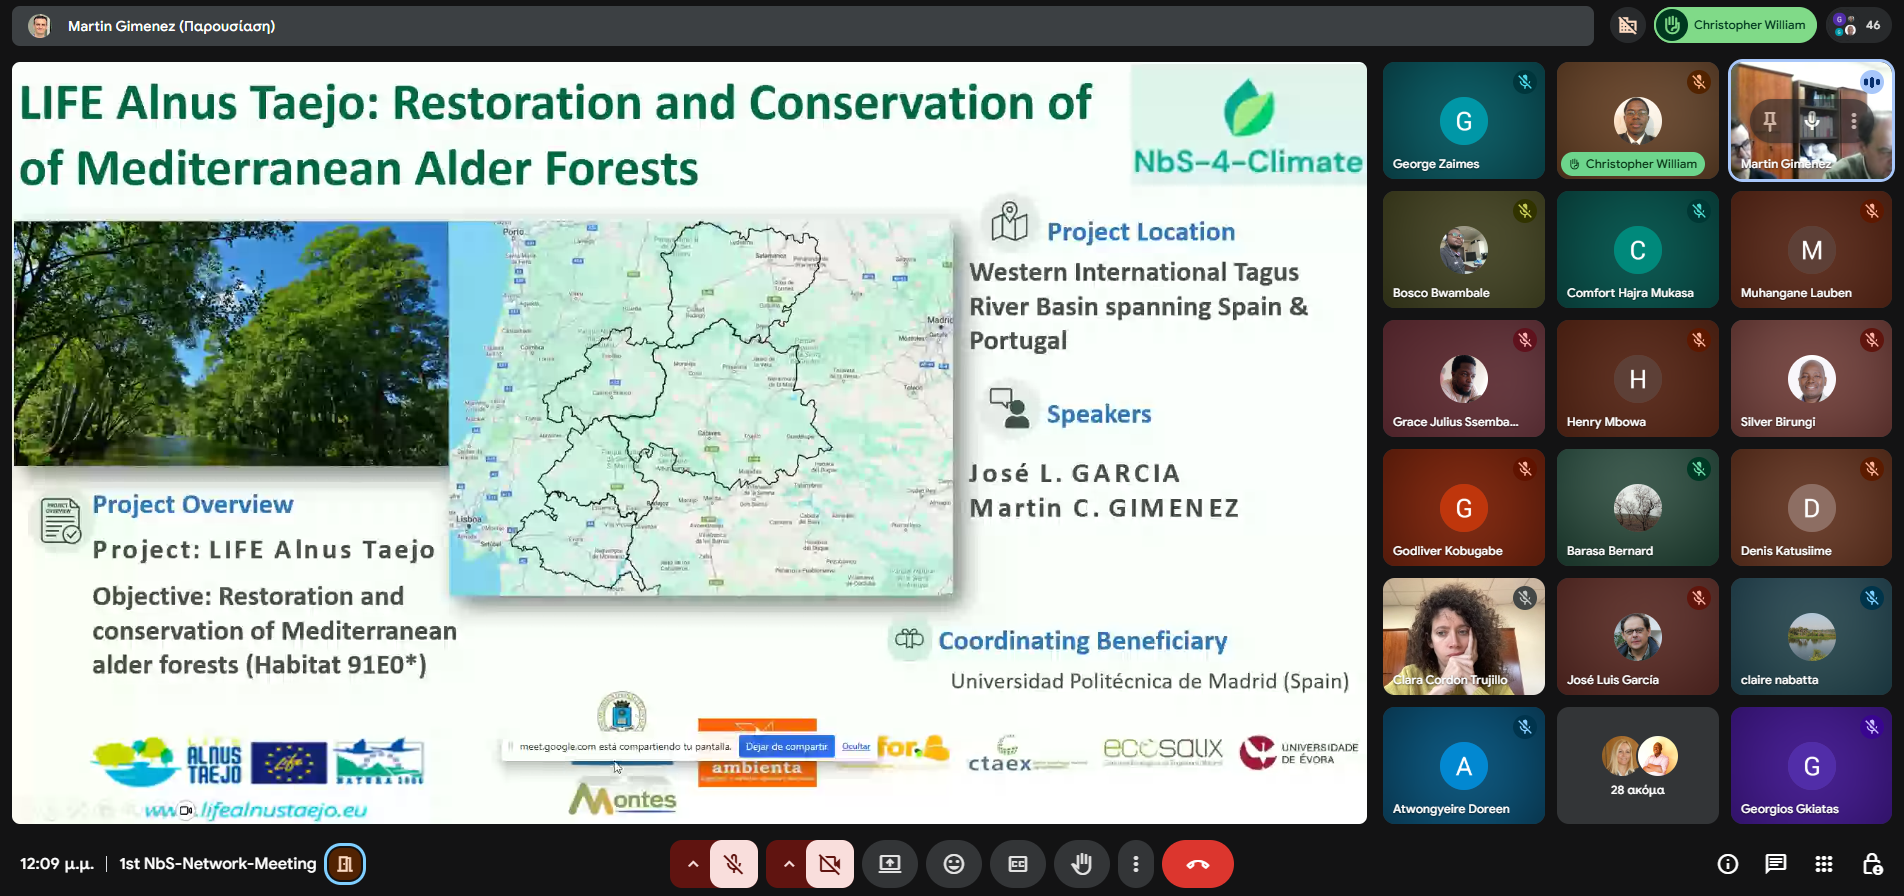Click Dejar de compartir button
The width and height of the screenshot is (1904, 896).
click(x=786, y=746)
